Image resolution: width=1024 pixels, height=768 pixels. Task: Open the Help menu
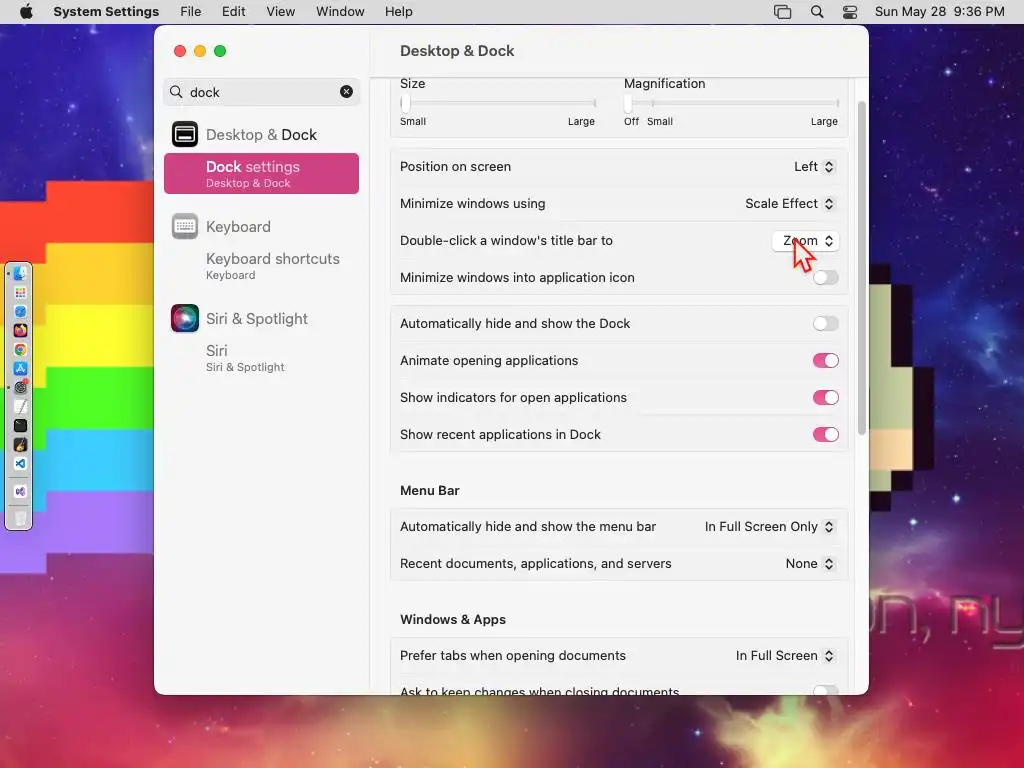[398, 12]
